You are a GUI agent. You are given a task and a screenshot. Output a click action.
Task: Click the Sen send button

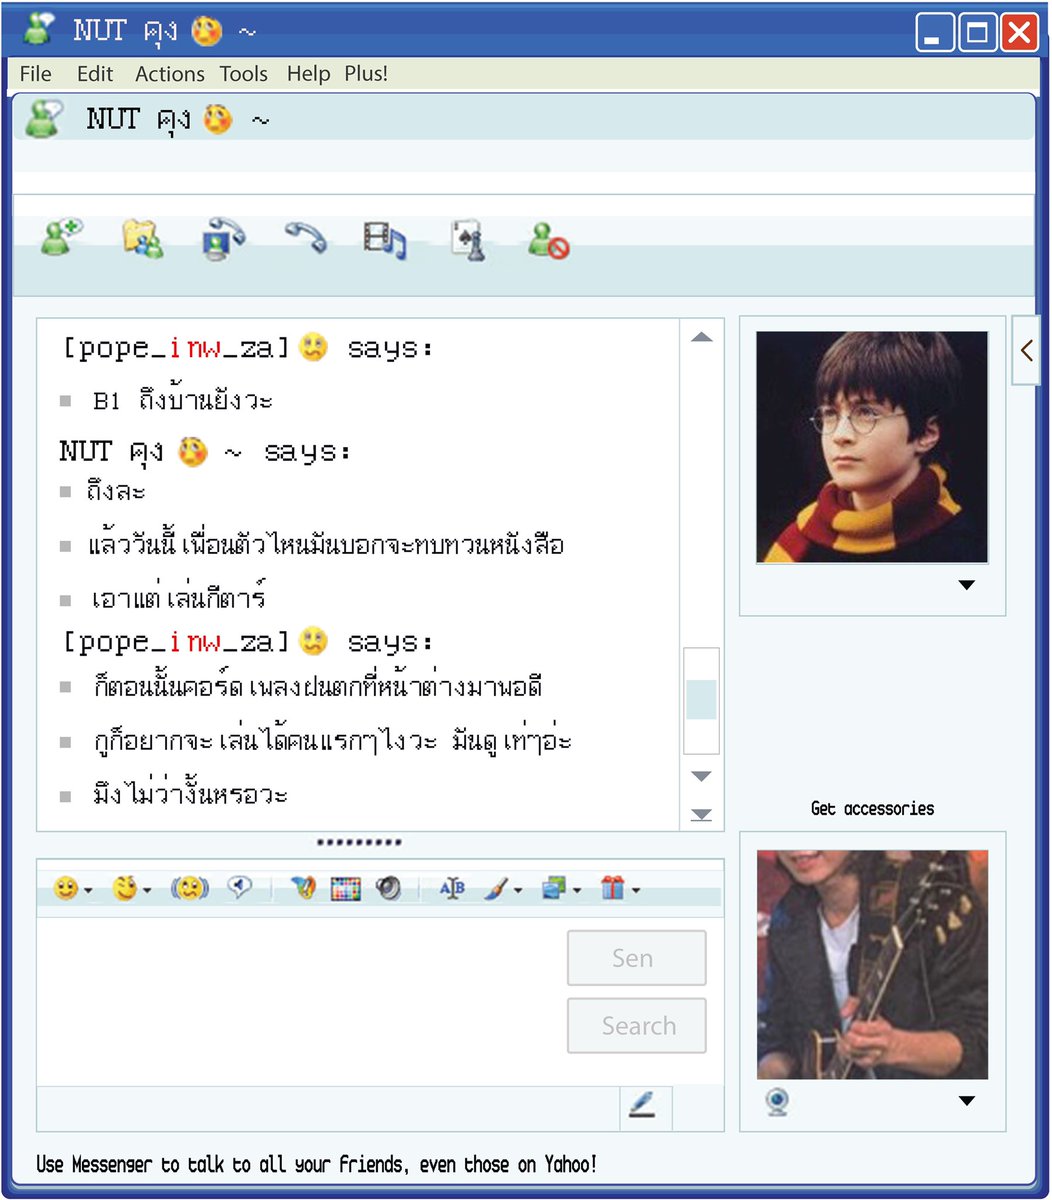pos(637,958)
